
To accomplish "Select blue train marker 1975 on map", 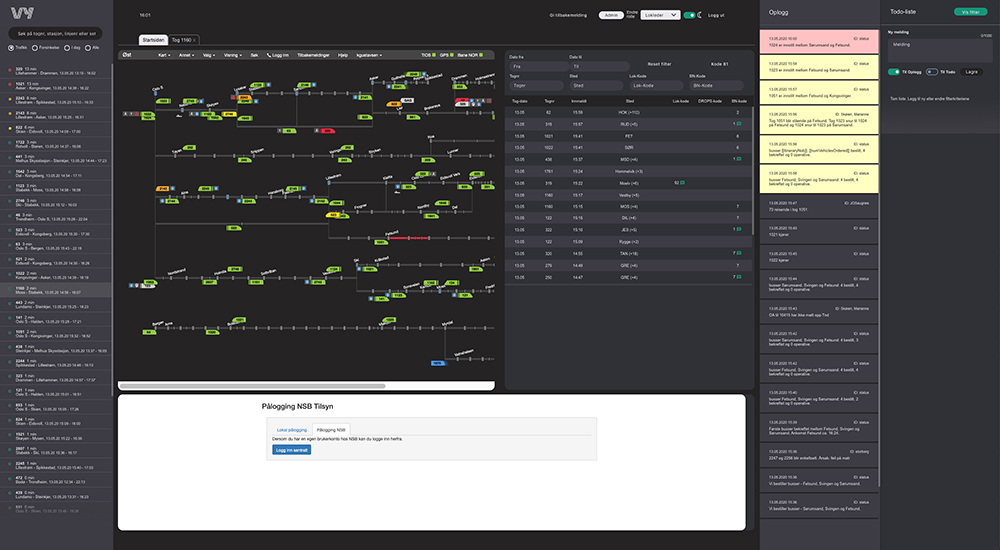I will (437, 363).
